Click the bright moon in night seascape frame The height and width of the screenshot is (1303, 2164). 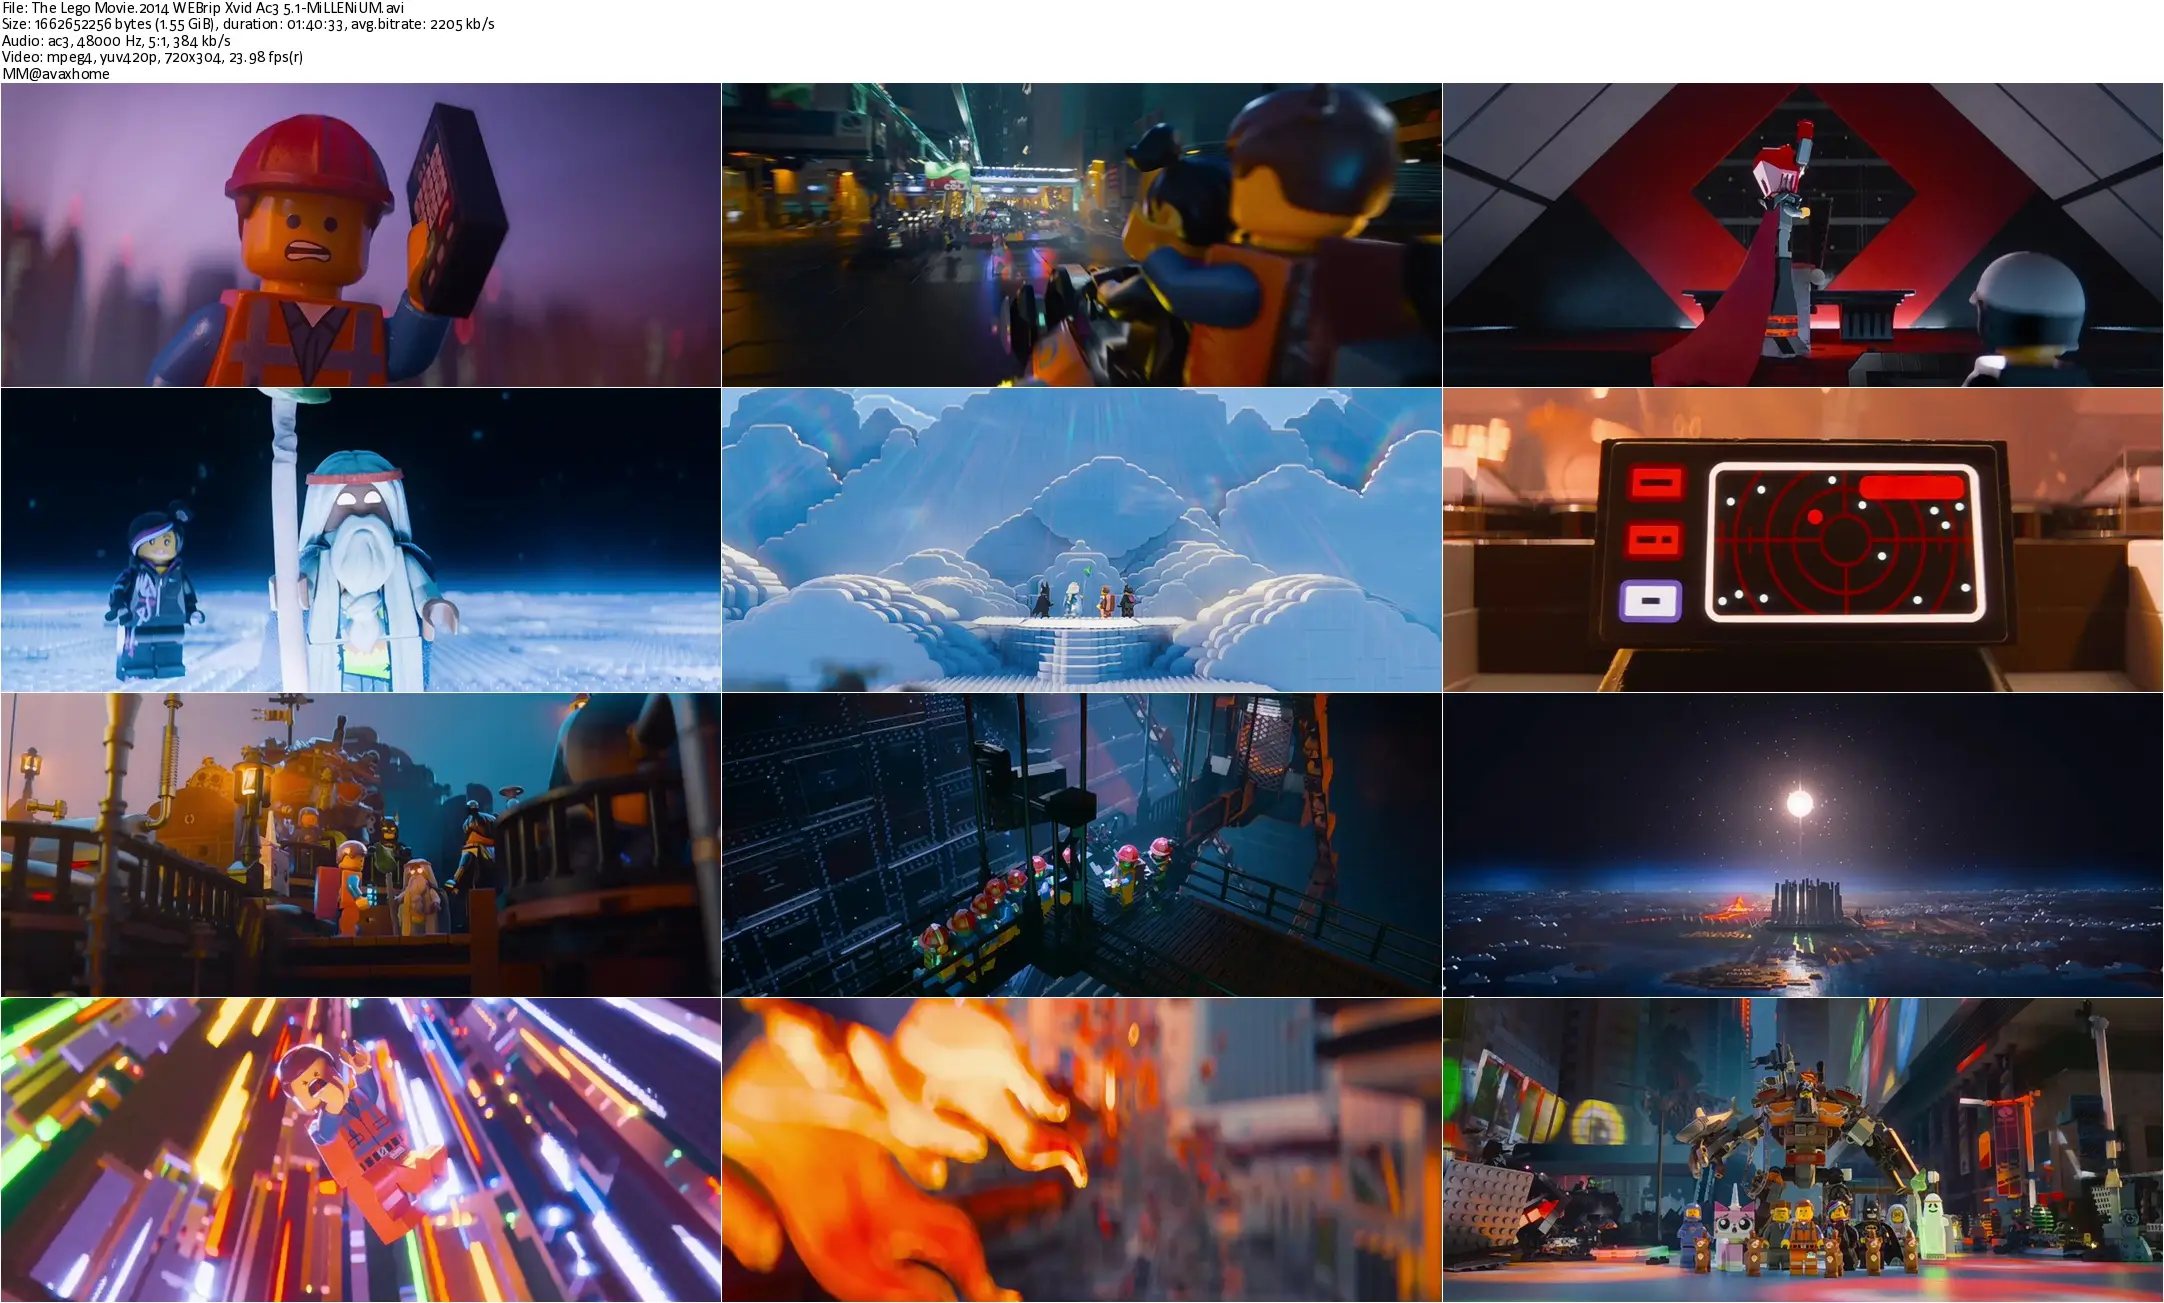pos(1799,803)
